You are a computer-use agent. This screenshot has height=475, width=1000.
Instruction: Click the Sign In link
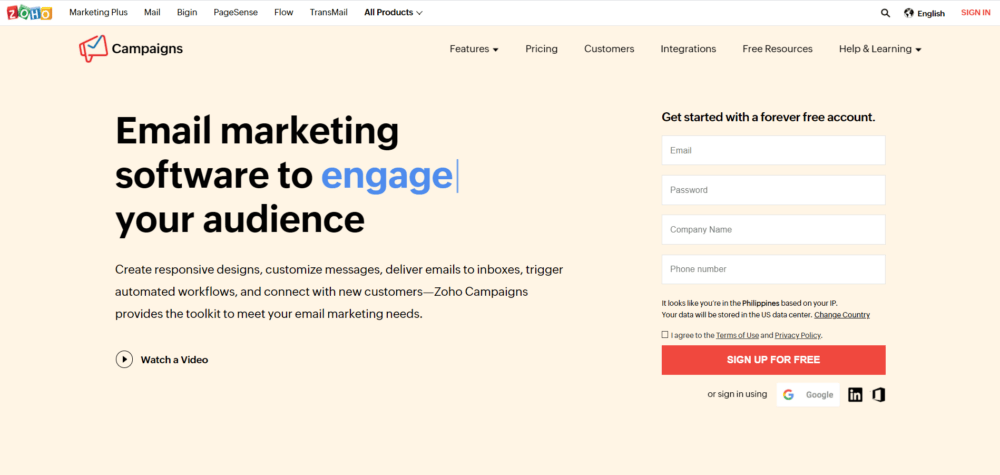click(975, 13)
